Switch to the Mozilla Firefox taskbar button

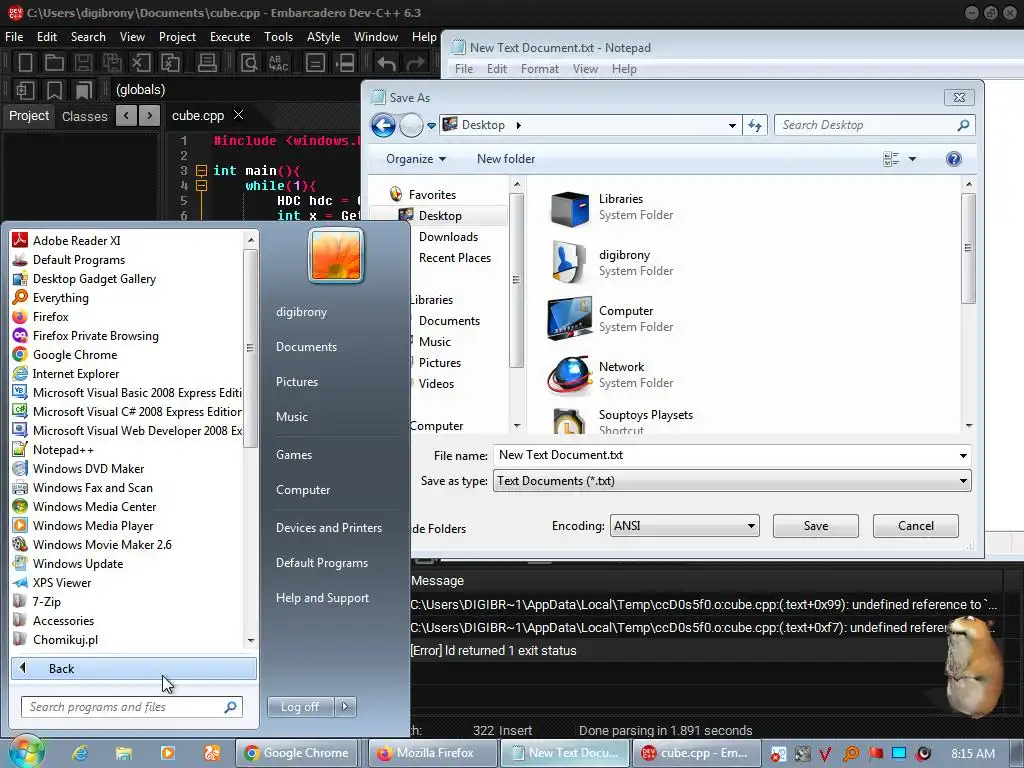432,753
